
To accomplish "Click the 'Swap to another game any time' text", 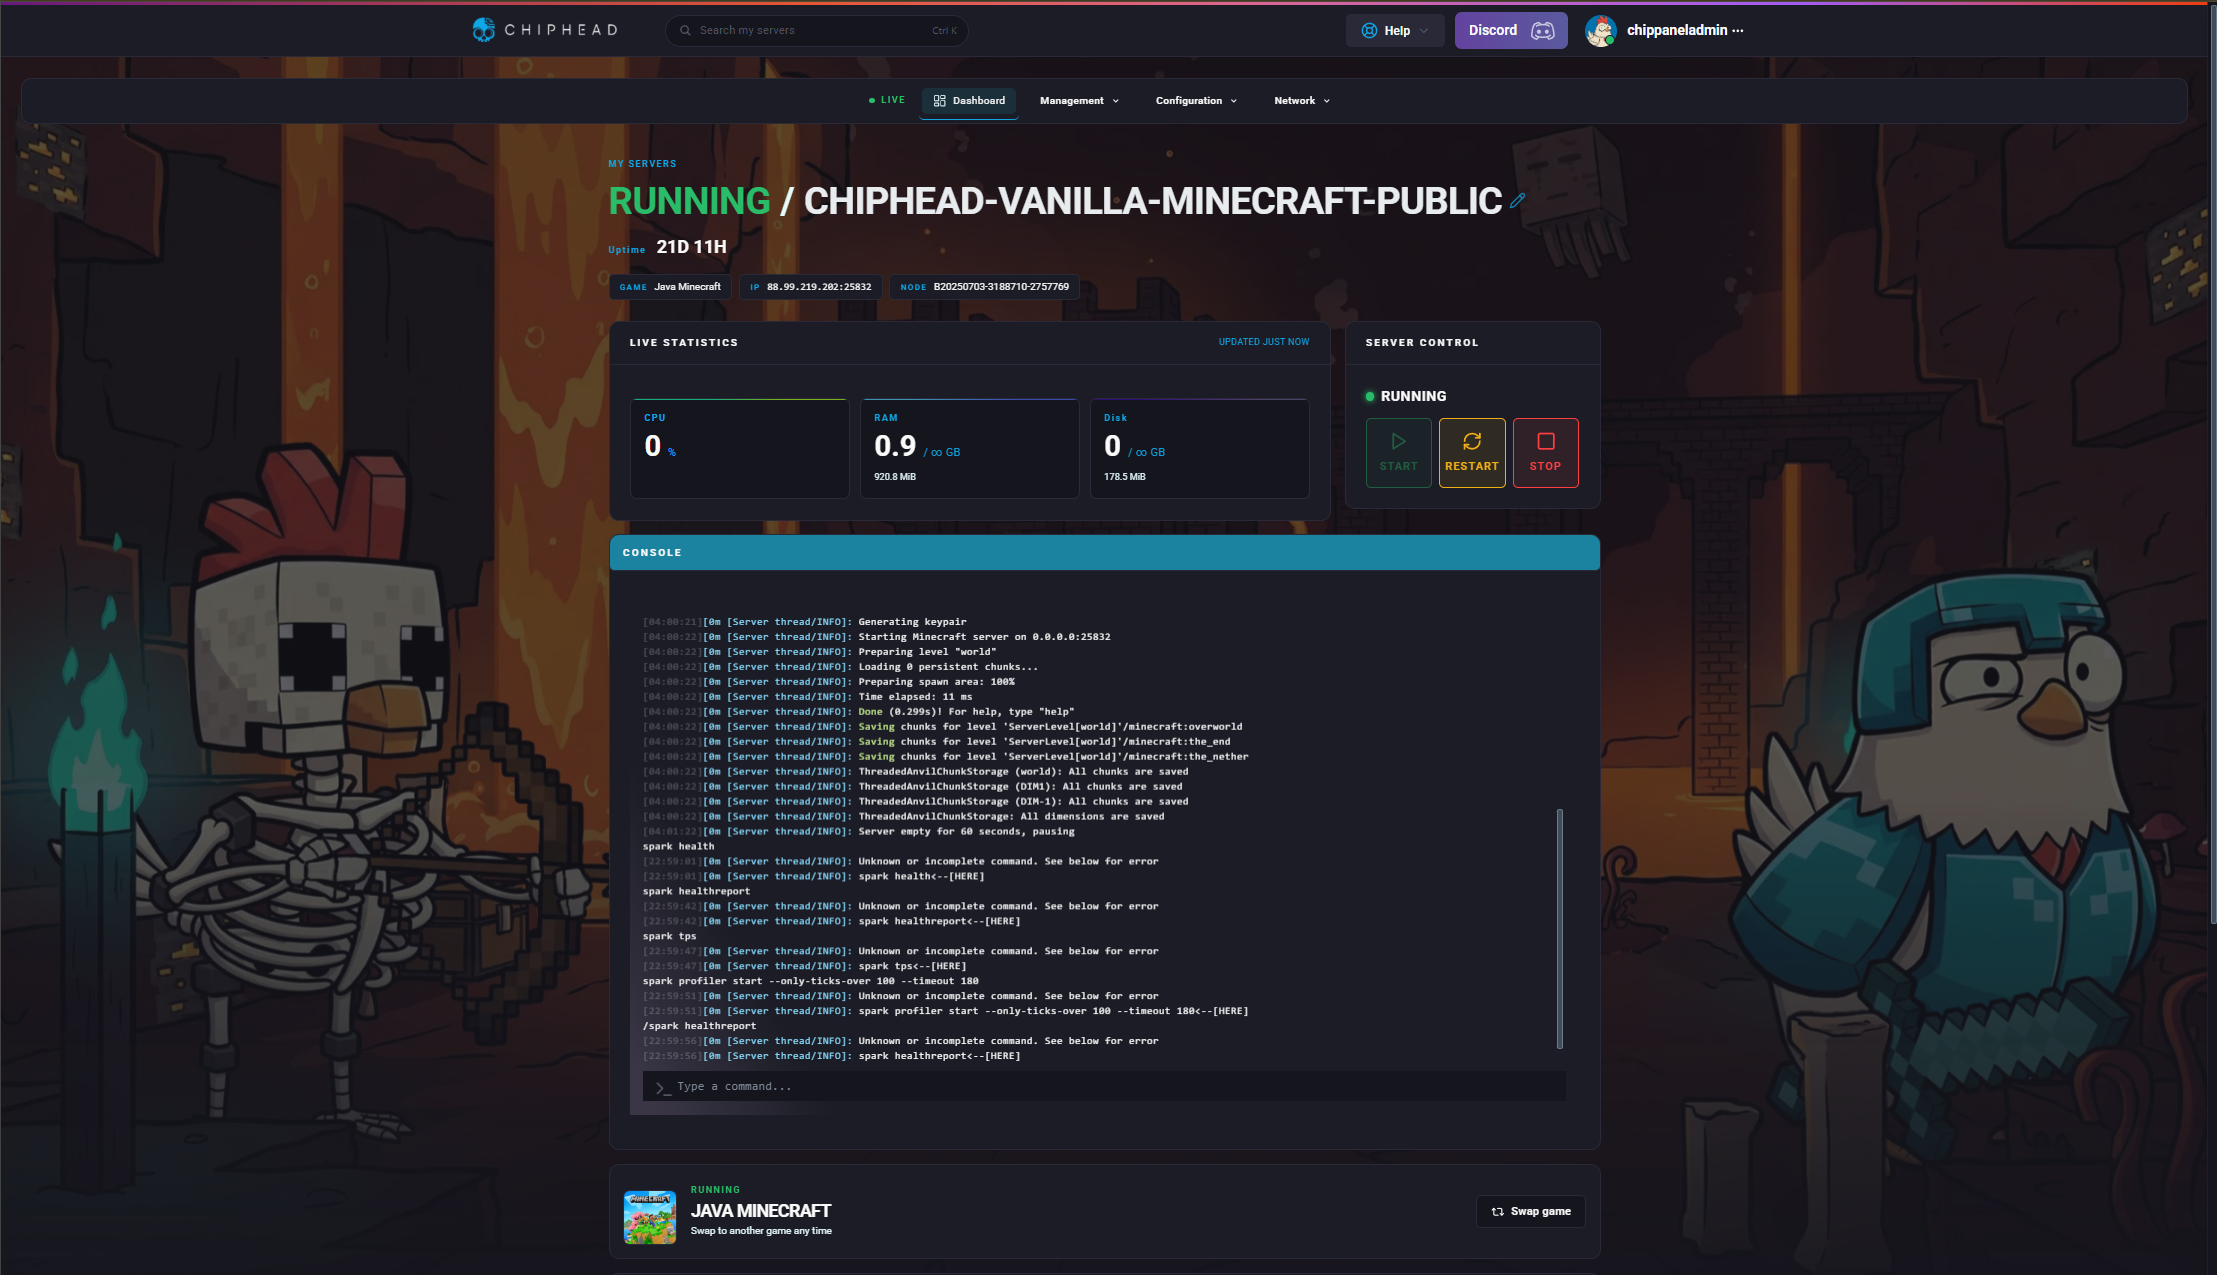I will 761,1231.
